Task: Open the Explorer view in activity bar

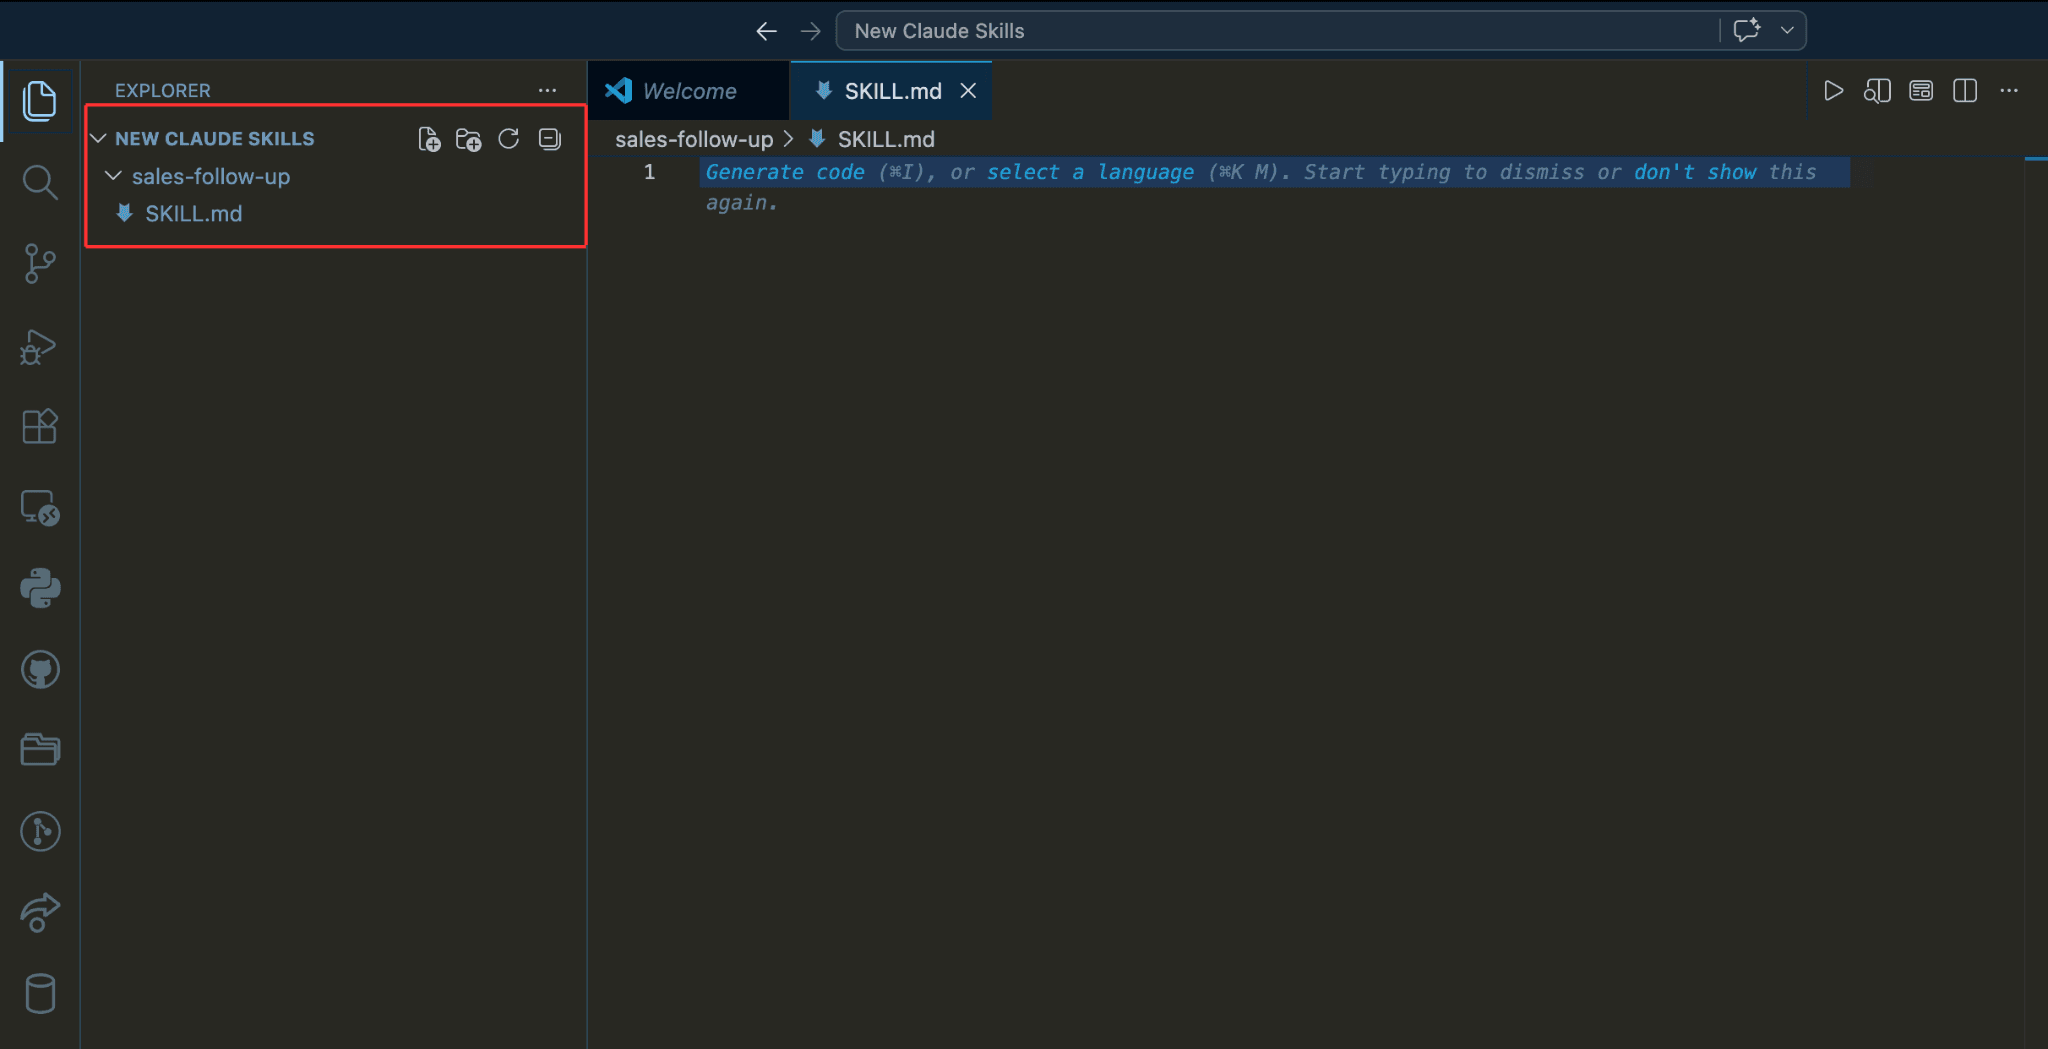Action: (x=40, y=101)
